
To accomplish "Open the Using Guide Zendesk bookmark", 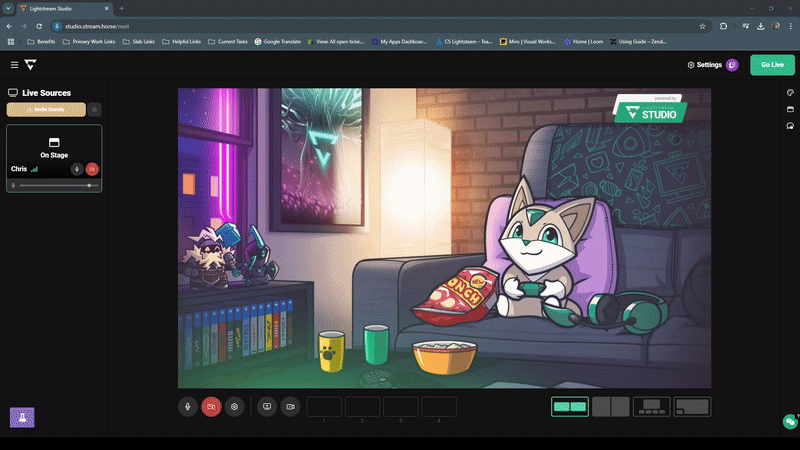I will (638, 42).
